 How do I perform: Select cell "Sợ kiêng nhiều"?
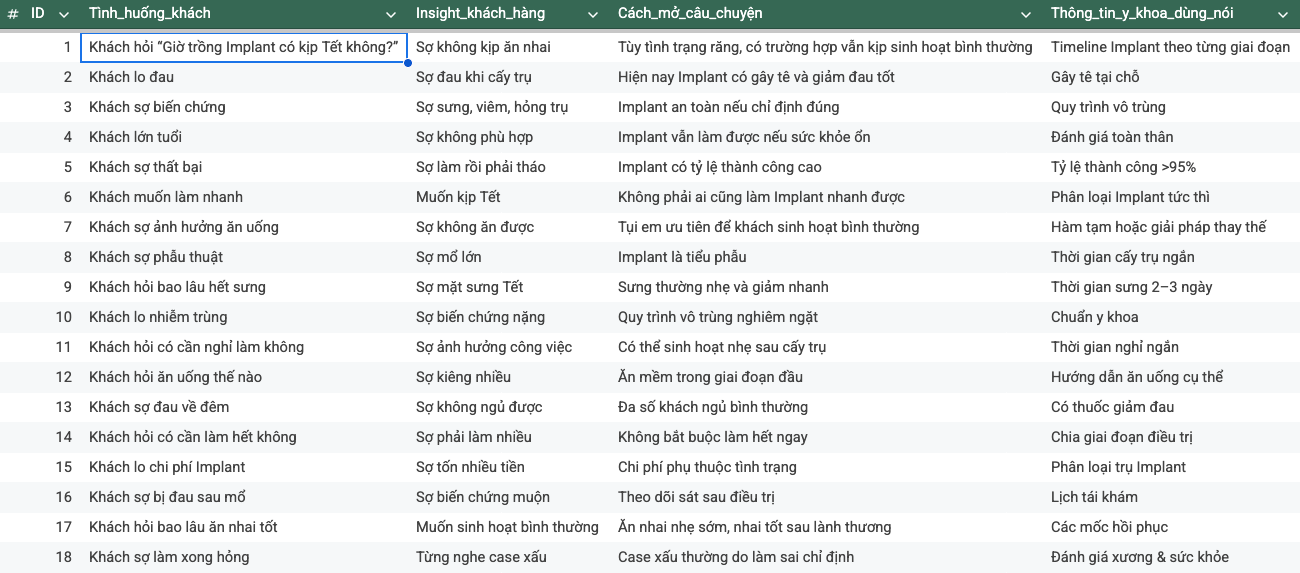pos(509,377)
